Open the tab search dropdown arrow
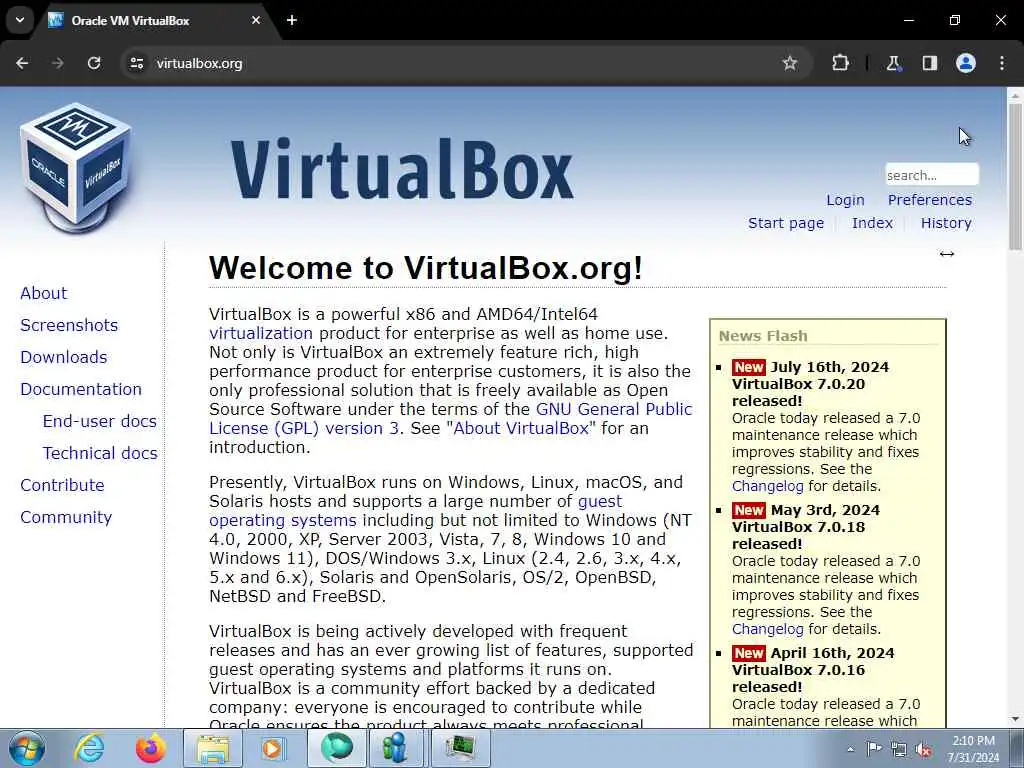Image resolution: width=1024 pixels, height=768 pixels. [x=20, y=20]
